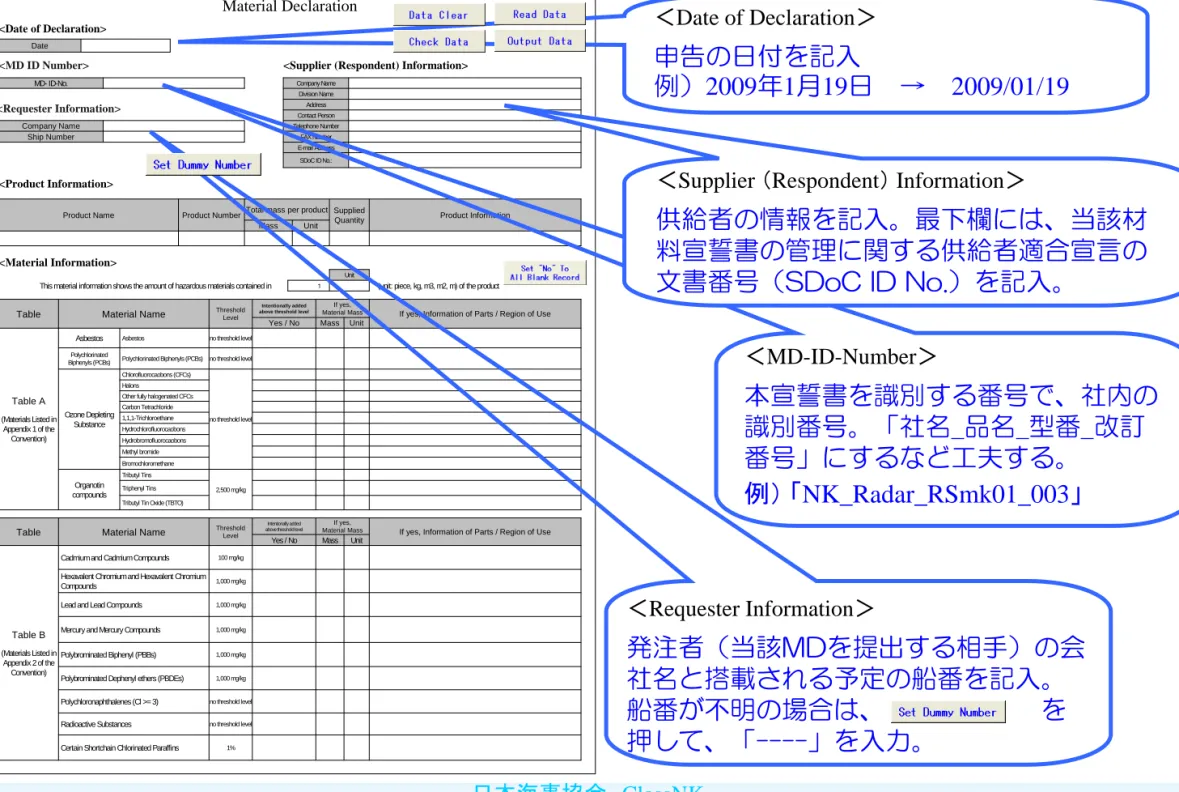Select the empty cell under Product Name
Image resolution: width=1179 pixels, height=792 pixels.
click(89, 238)
